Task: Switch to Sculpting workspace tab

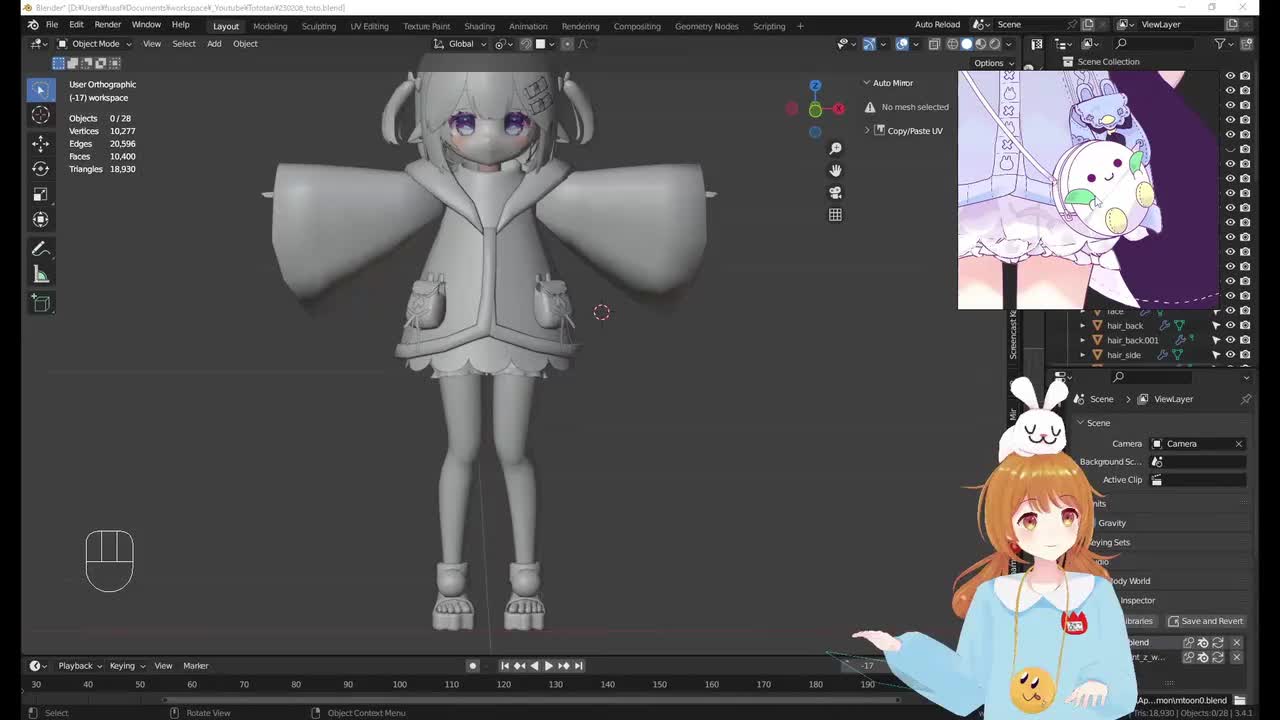Action: (319, 26)
